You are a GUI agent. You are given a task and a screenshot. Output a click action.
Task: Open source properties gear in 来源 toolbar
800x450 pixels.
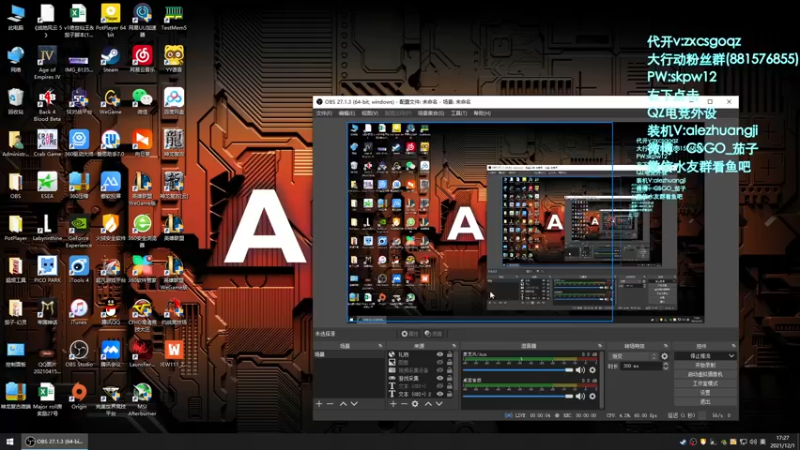pos(415,404)
